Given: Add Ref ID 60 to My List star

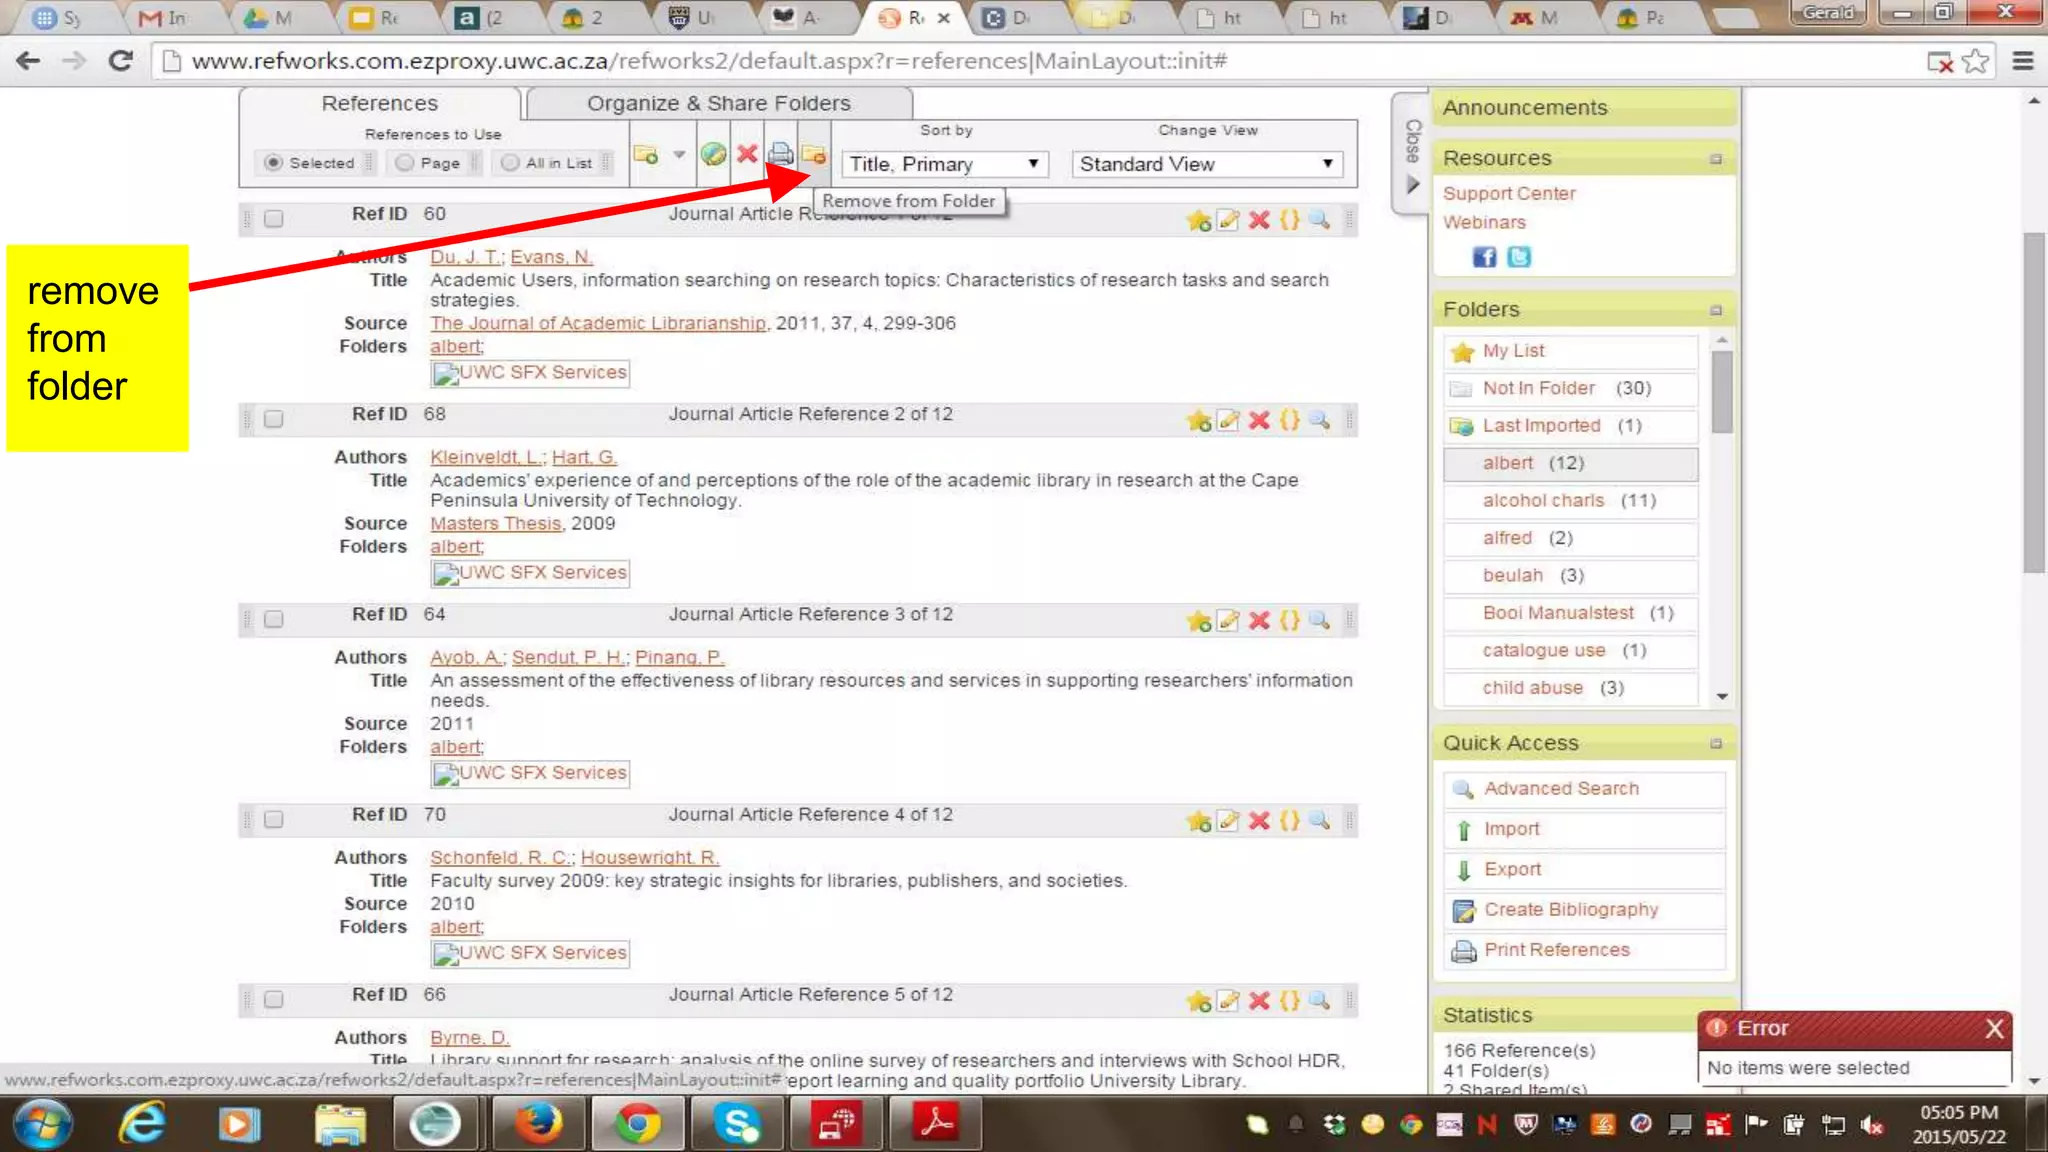Looking at the screenshot, I should [1199, 220].
